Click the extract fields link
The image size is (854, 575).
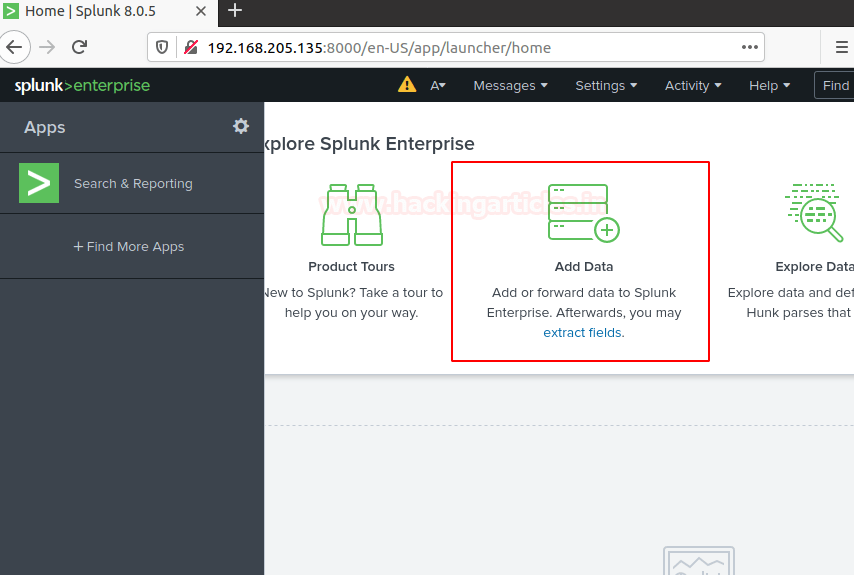pyautogui.click(x=583, y=333)
